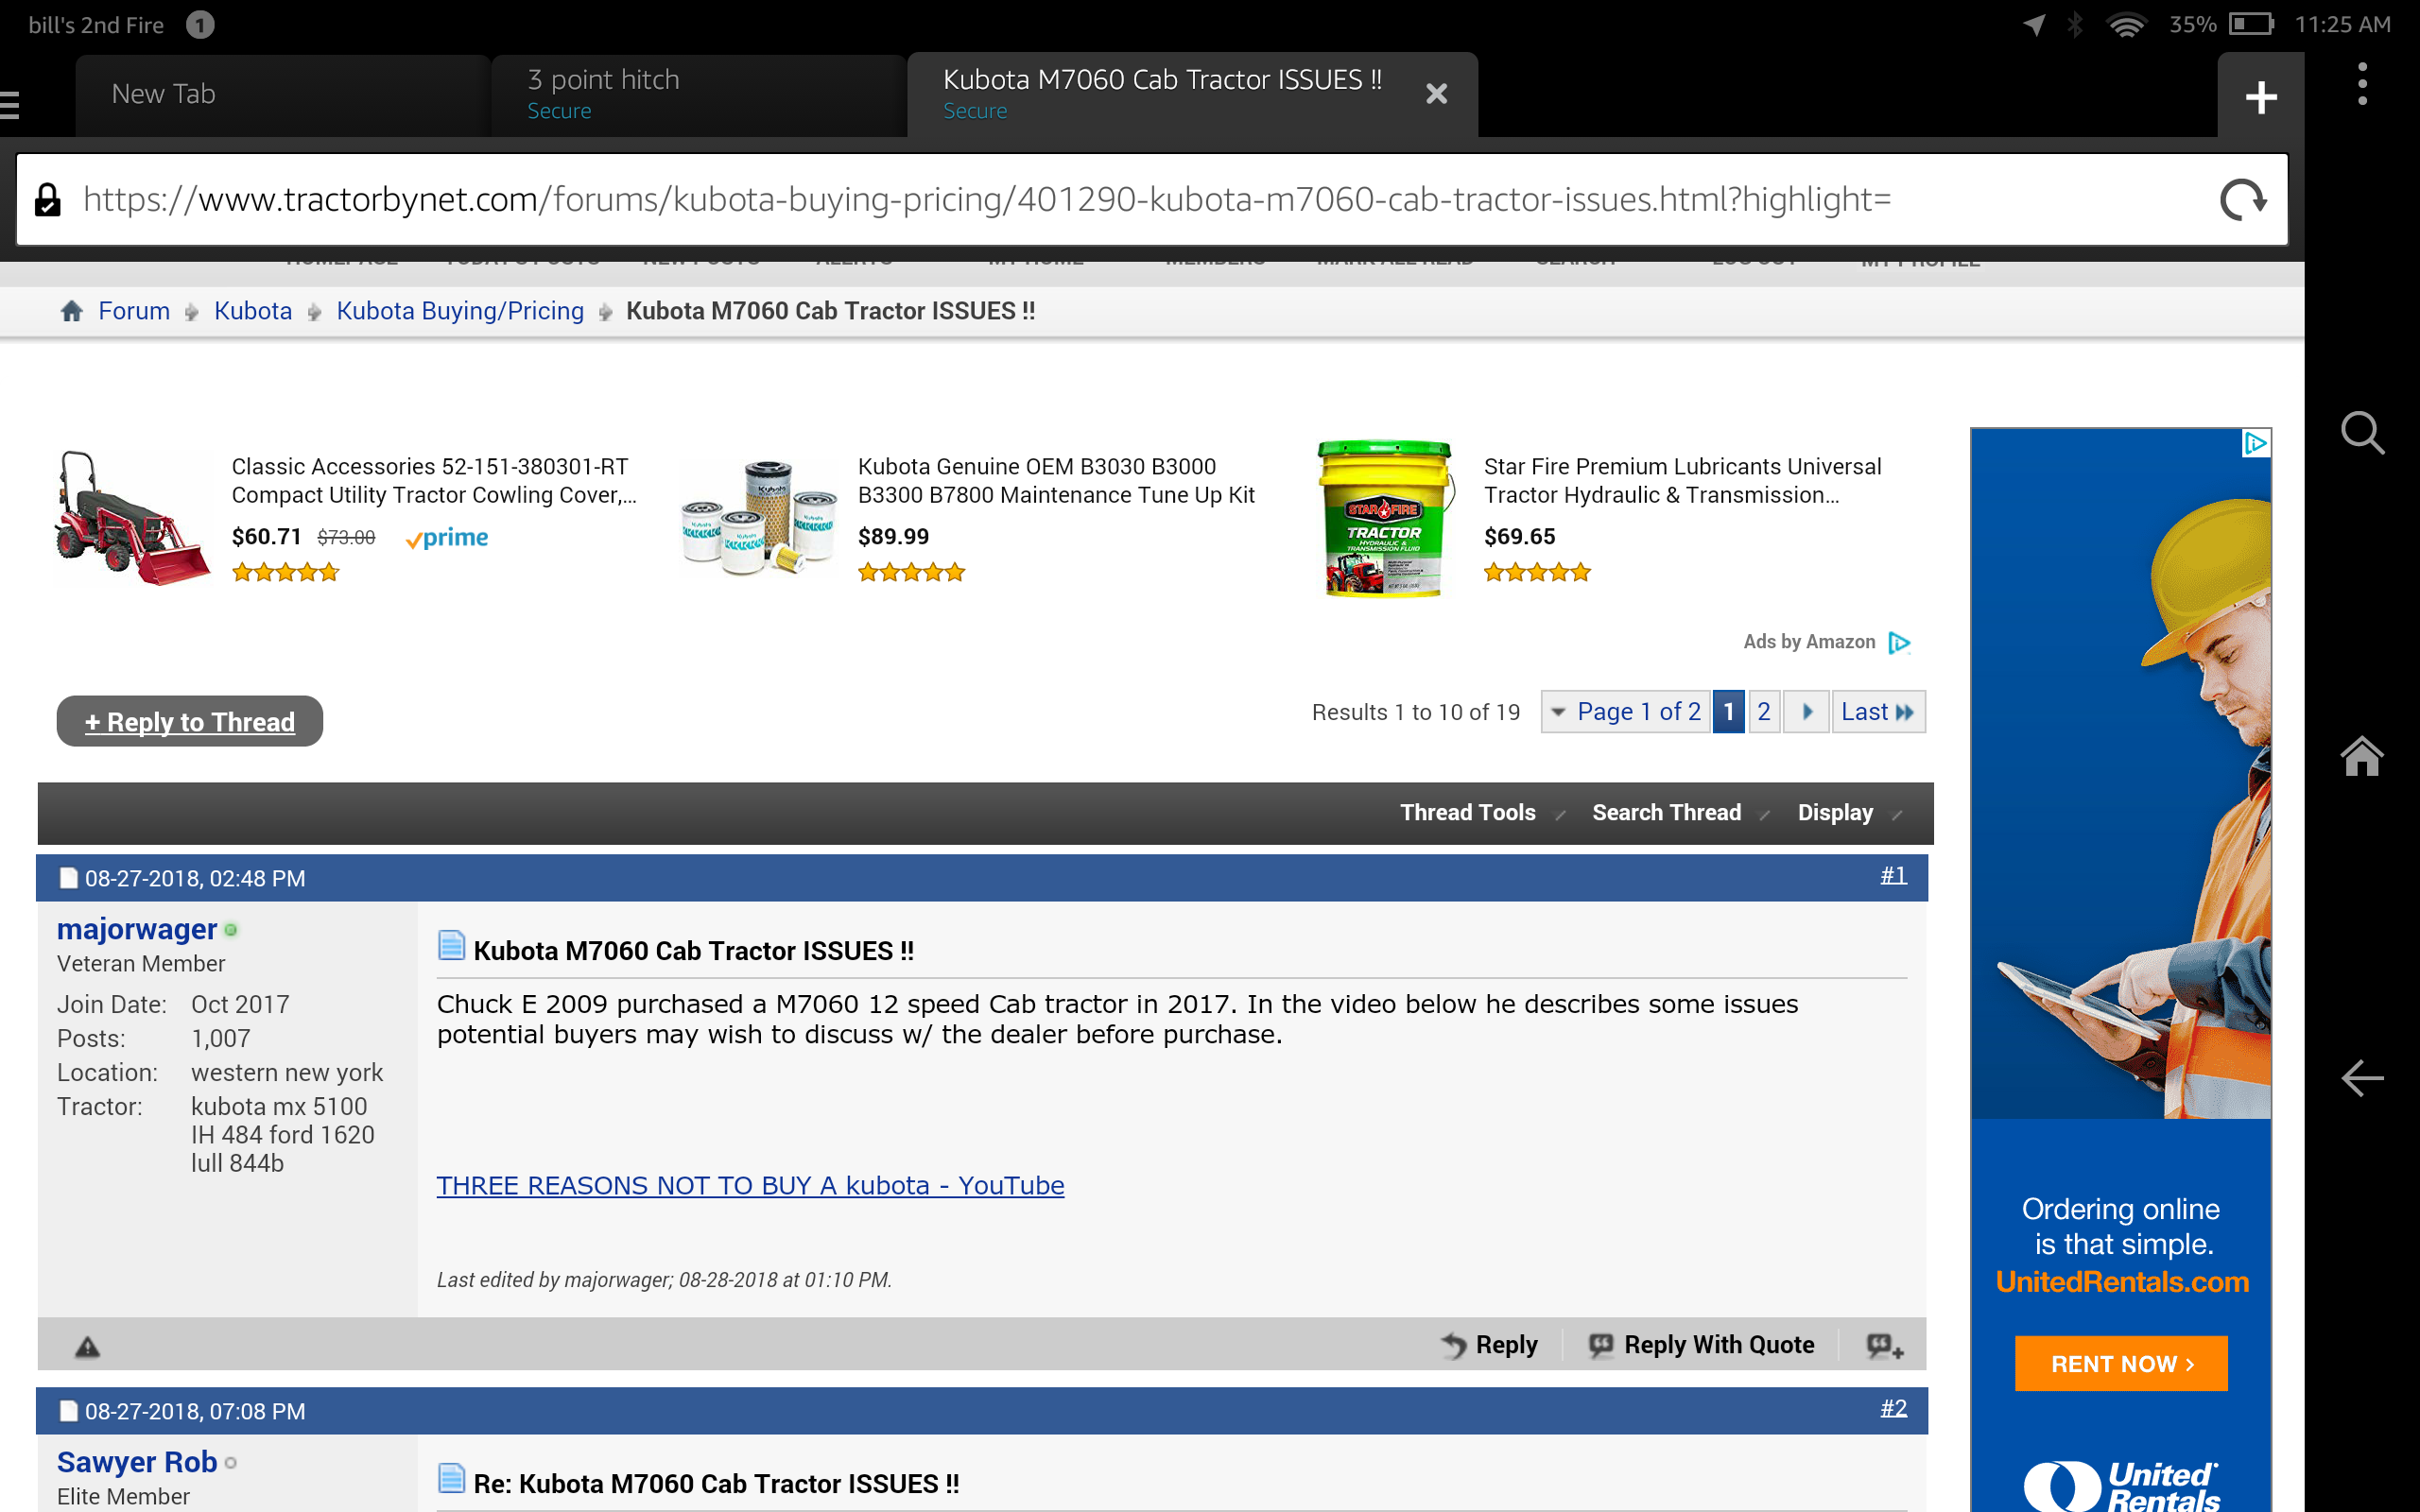This screenshot has width=2420, height=1512.
Task: Open a new browser tab with plus
Action: point(2260,97)
